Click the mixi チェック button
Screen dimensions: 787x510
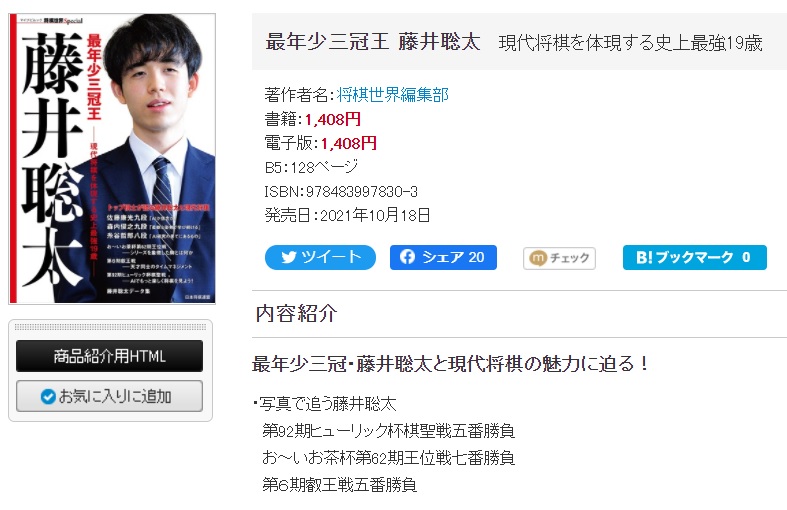point(559,259)
